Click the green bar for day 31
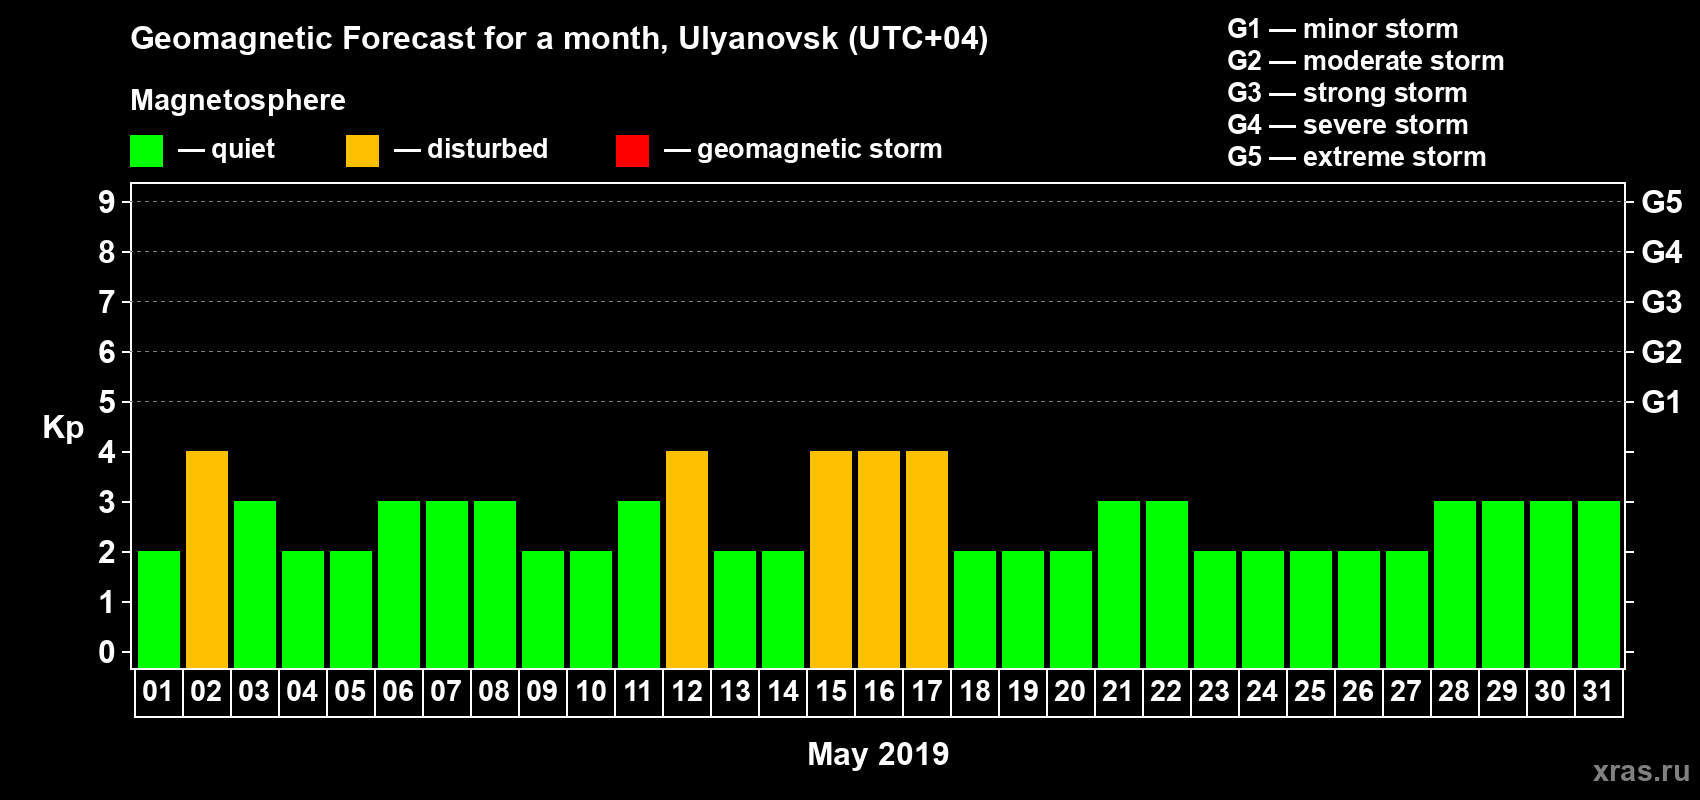Image resolution: width=1700 pixels, height=800 pixels. (x=1599, y=585)
